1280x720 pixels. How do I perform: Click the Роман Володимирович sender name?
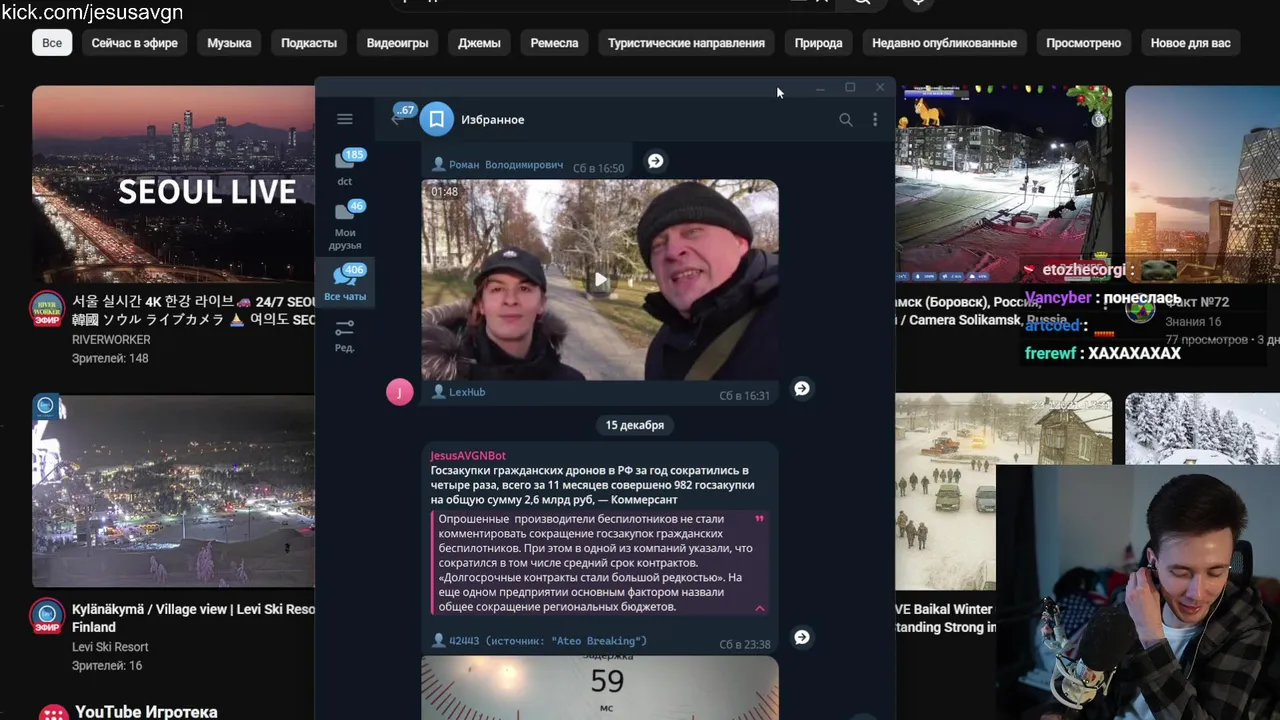tap(506, 165)
